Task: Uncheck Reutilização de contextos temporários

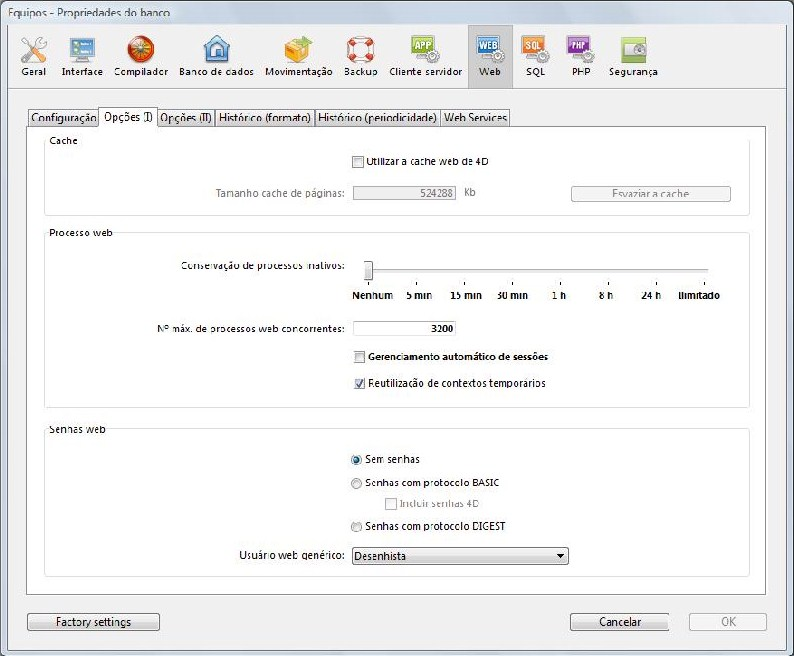Action: pyautogui.click(x=360, y=384)
